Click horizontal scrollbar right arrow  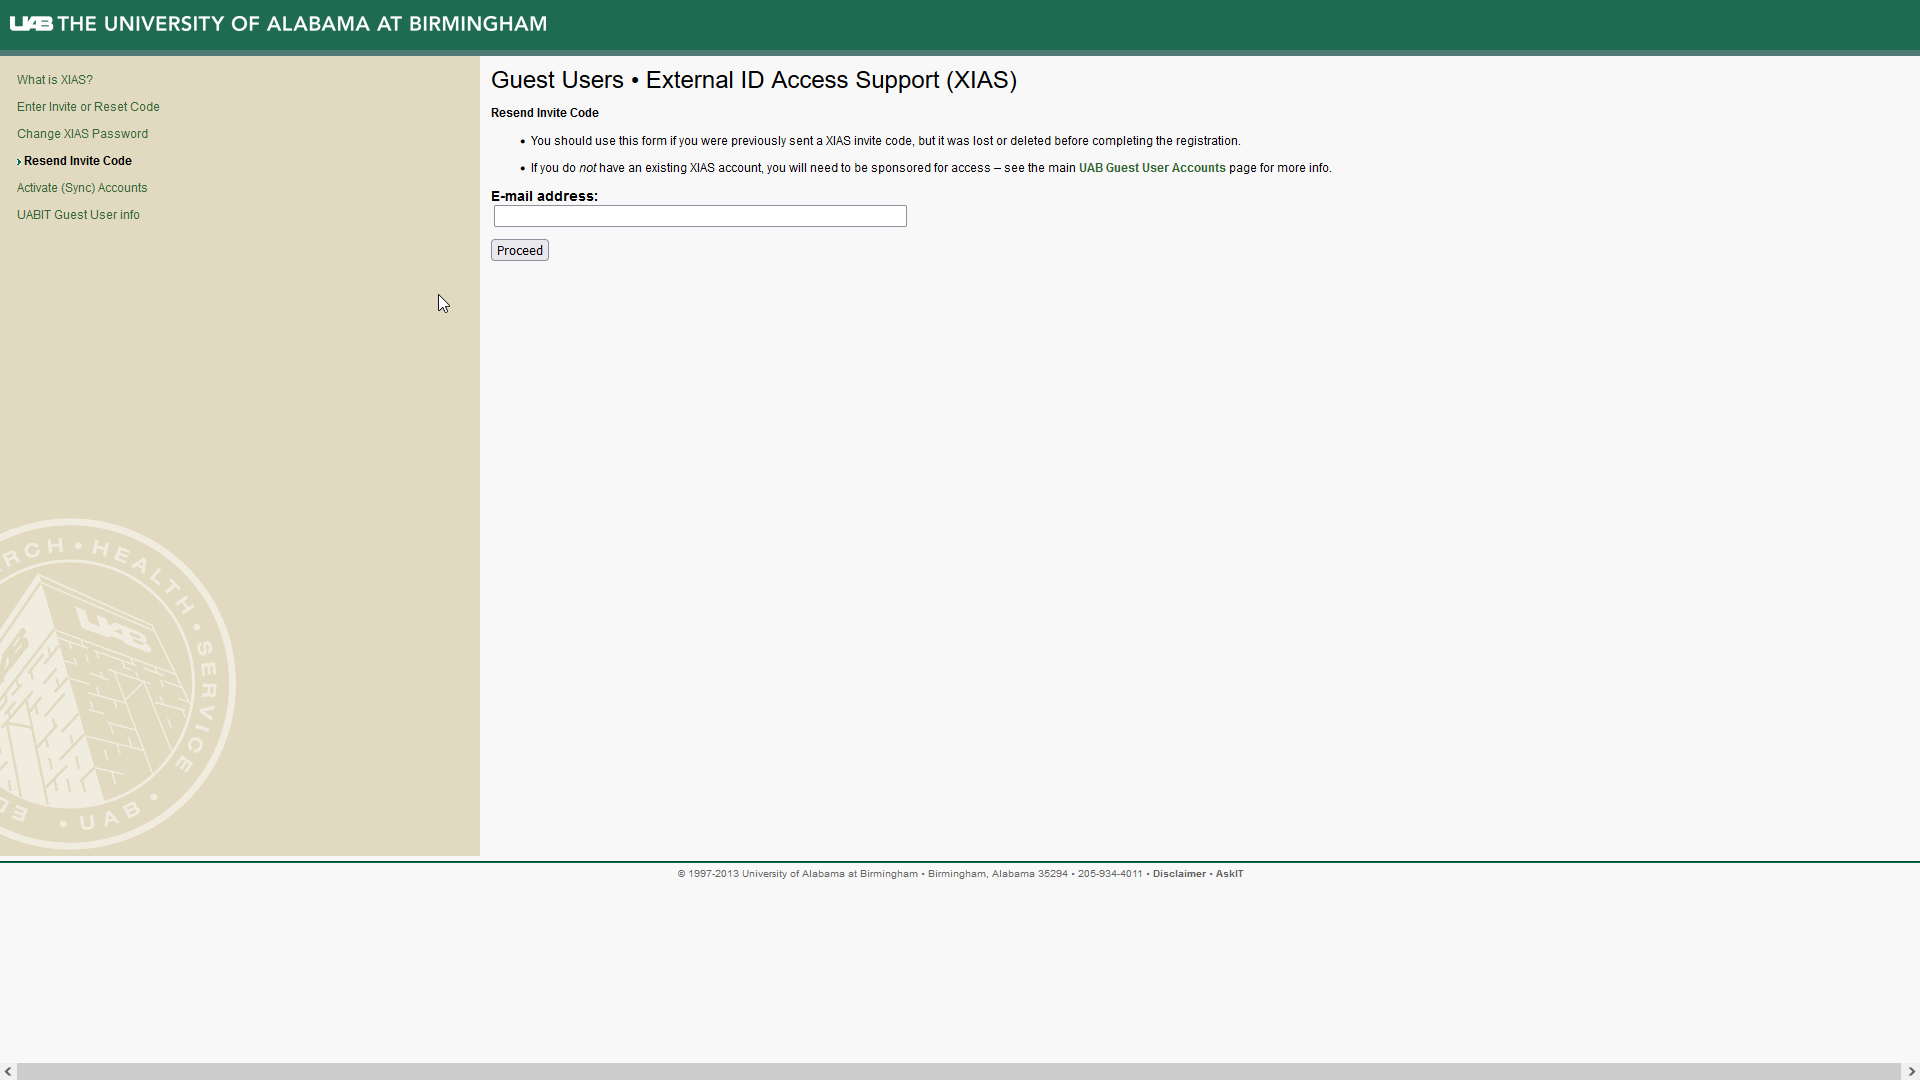(x=1911, y=1071)
